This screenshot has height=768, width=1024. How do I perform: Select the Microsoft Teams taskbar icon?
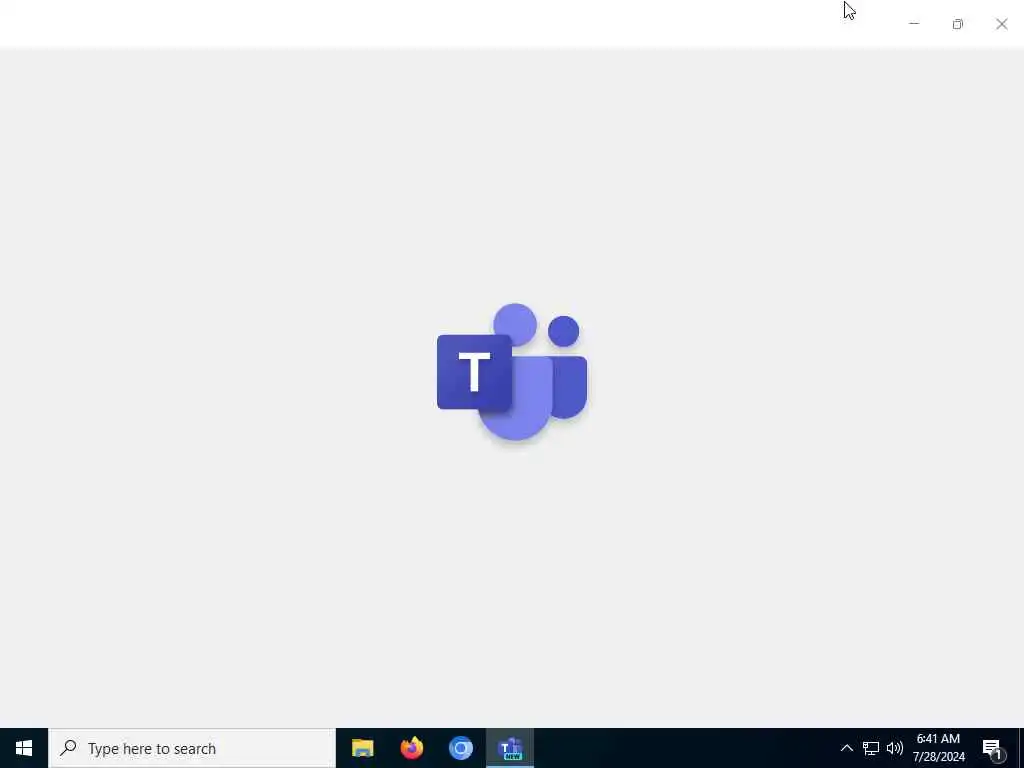pos(510,748)
